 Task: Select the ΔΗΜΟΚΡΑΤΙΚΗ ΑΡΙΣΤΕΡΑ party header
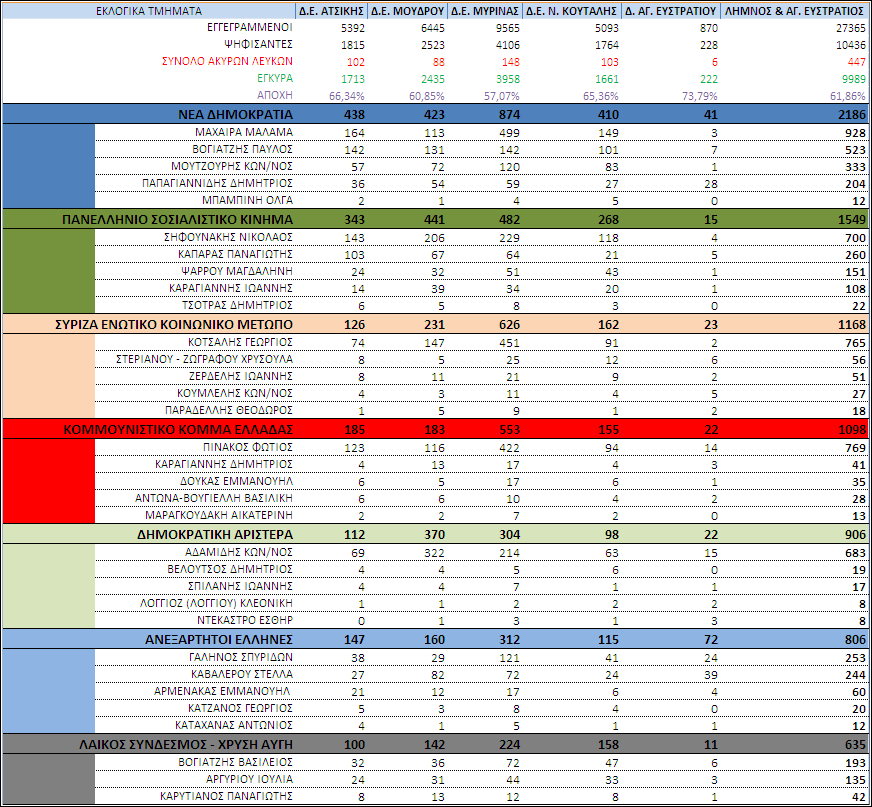pos(215,534)
